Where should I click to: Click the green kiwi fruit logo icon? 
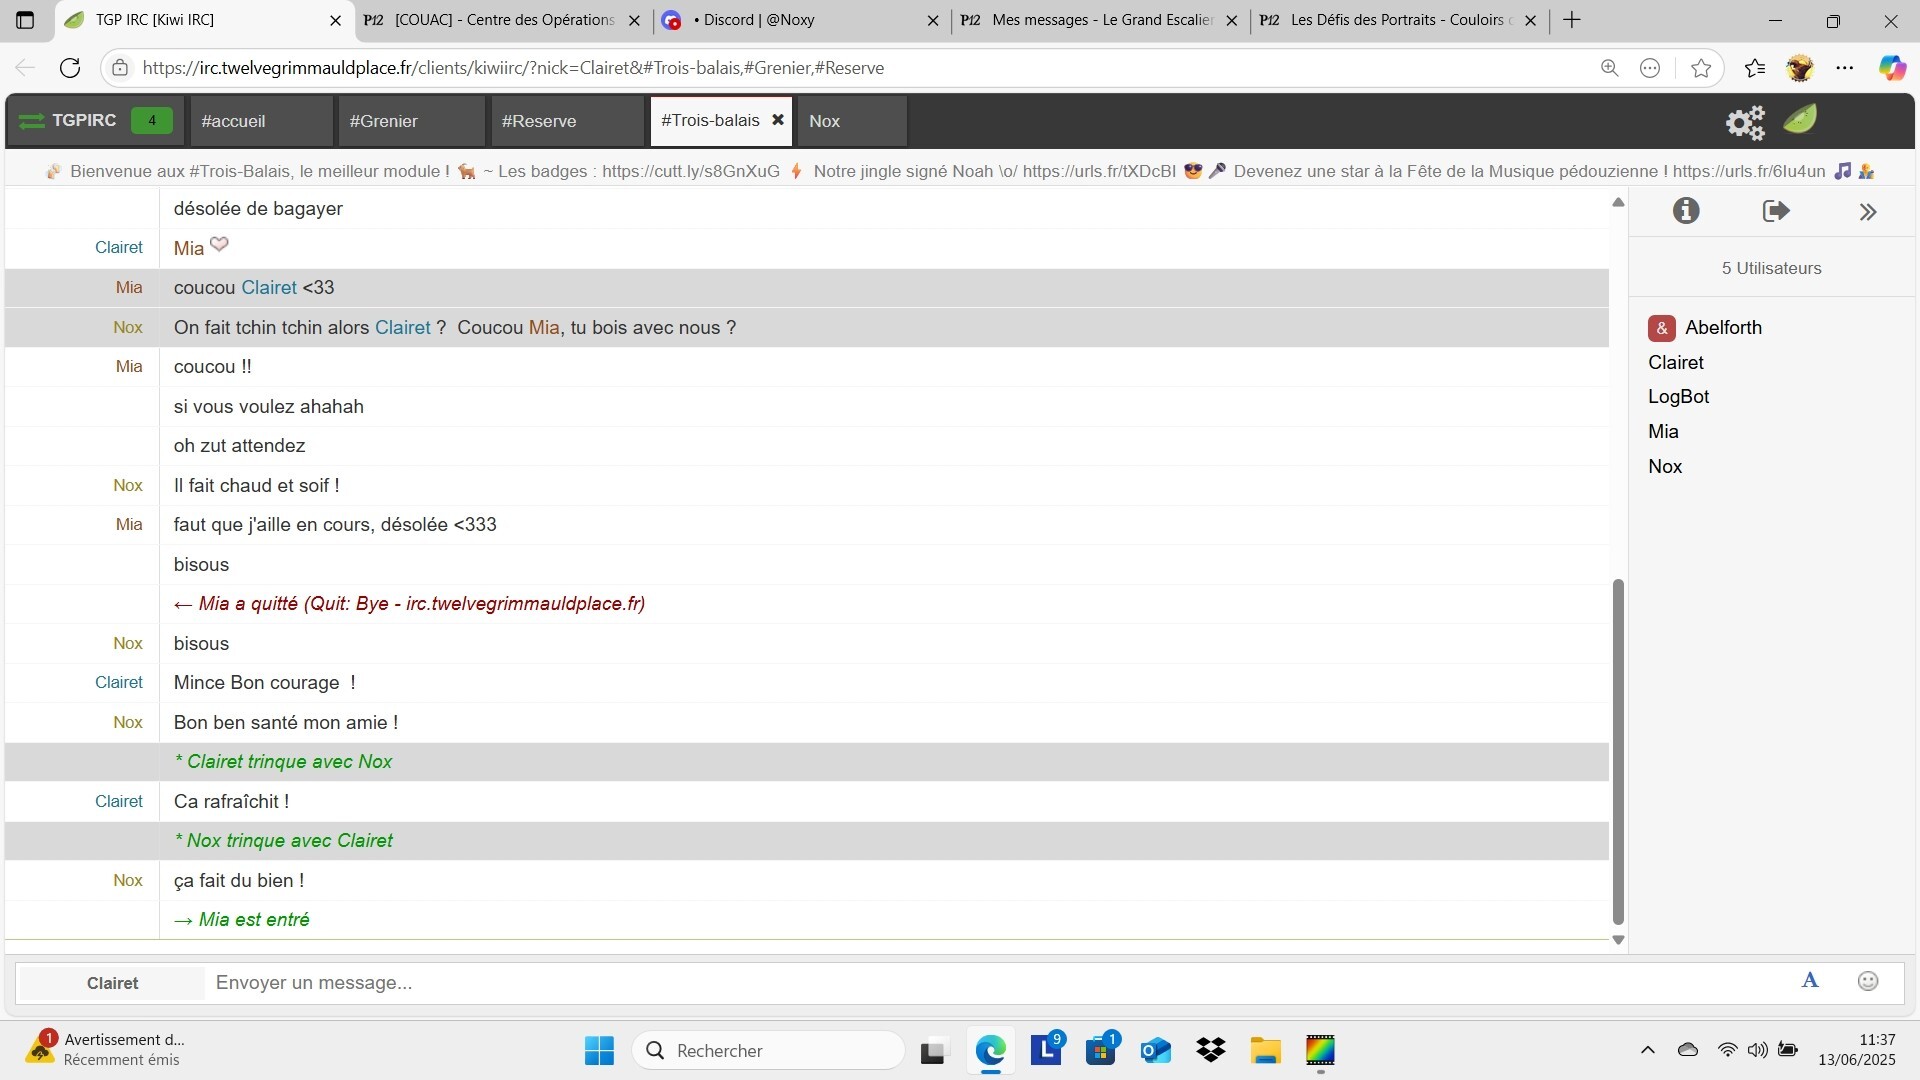pos(1800,120)
